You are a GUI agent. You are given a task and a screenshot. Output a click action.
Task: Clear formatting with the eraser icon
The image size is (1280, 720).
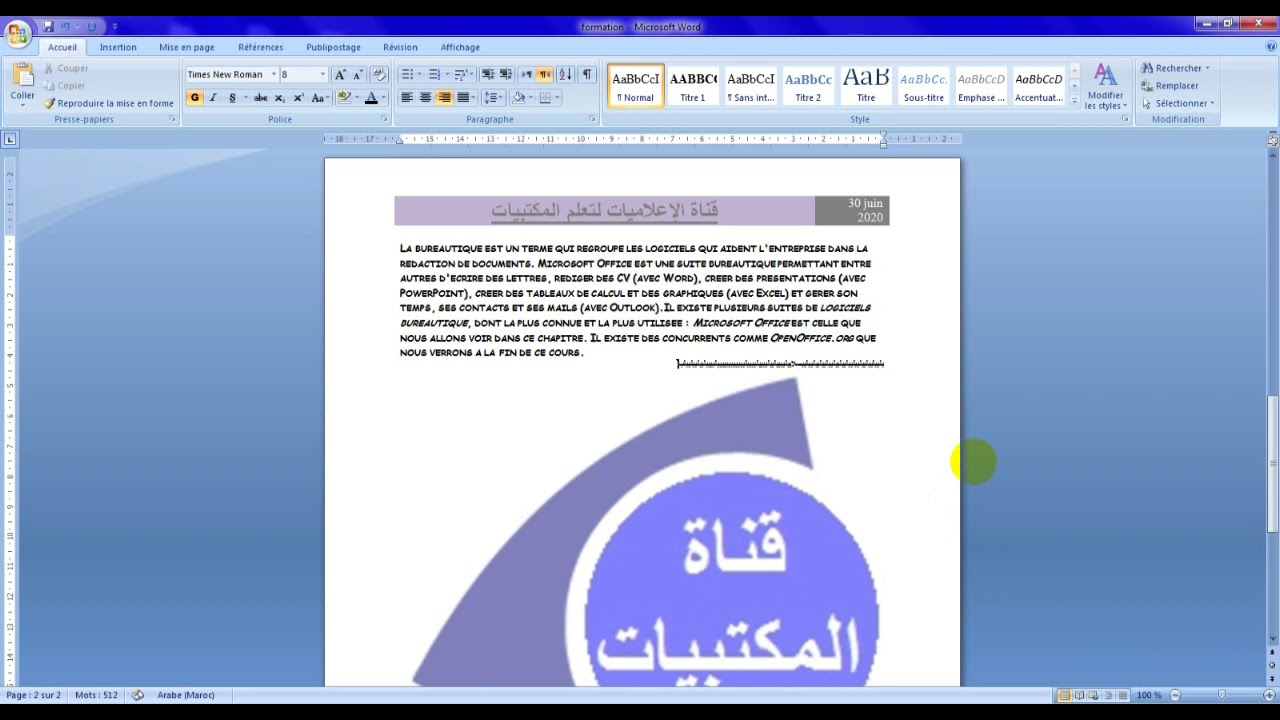pos(379,74)
